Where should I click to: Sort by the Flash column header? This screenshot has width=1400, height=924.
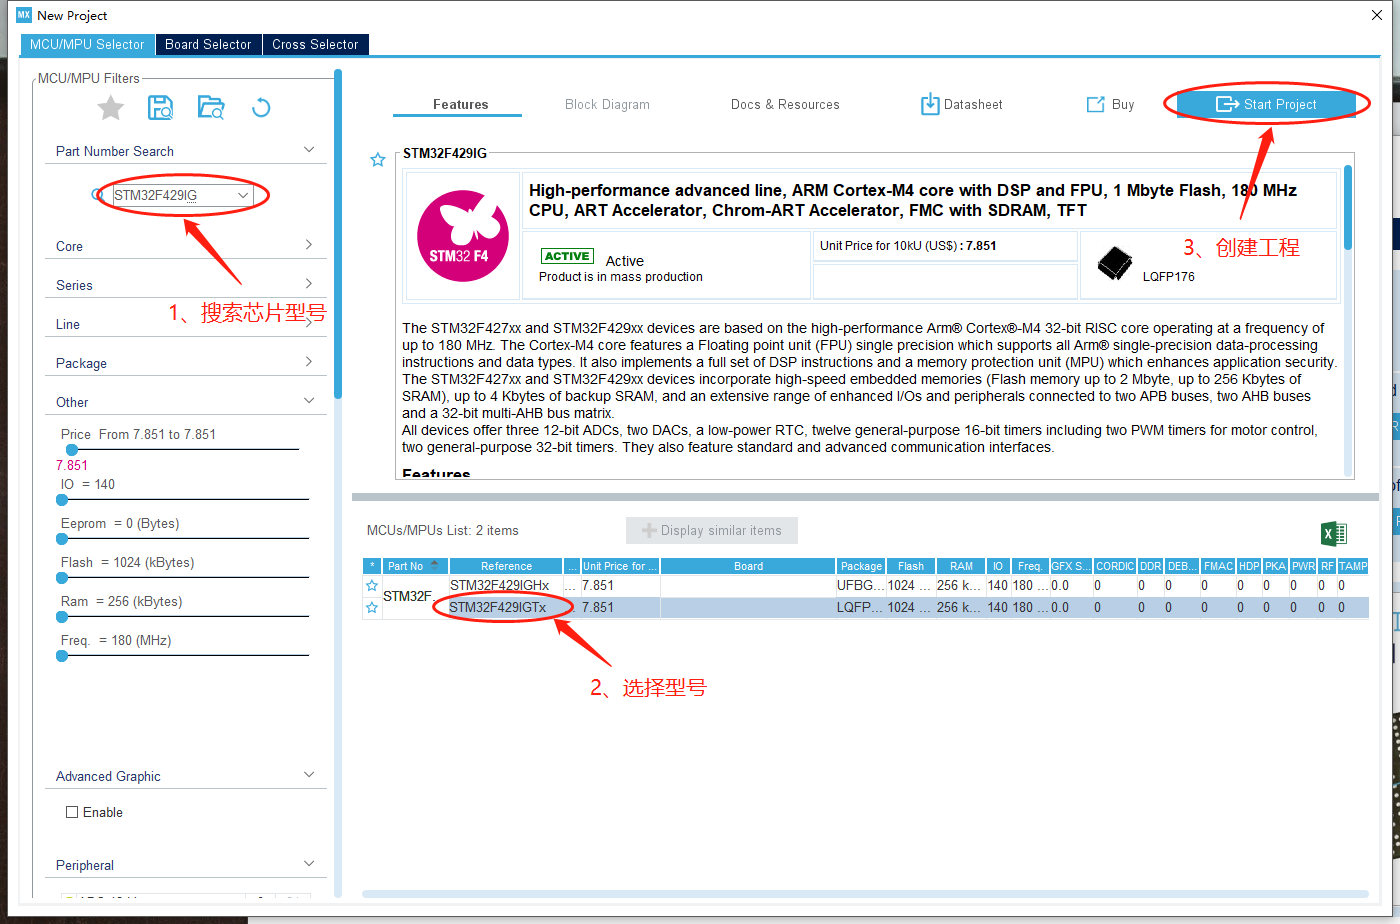pos(911,566)
